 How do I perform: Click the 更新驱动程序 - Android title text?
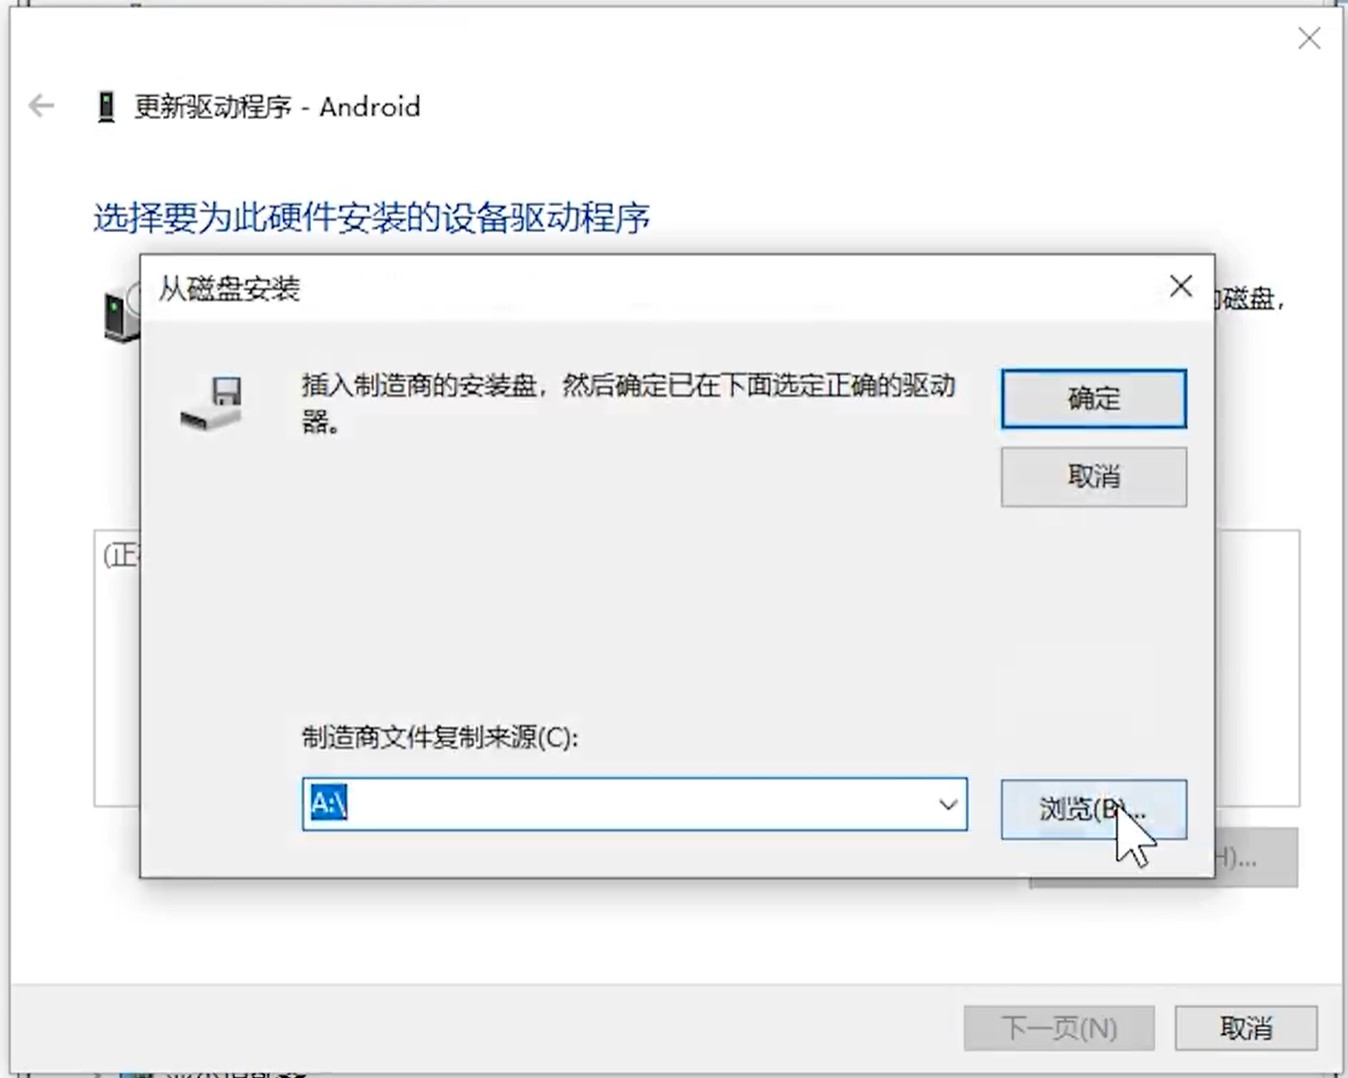[277, 107]
